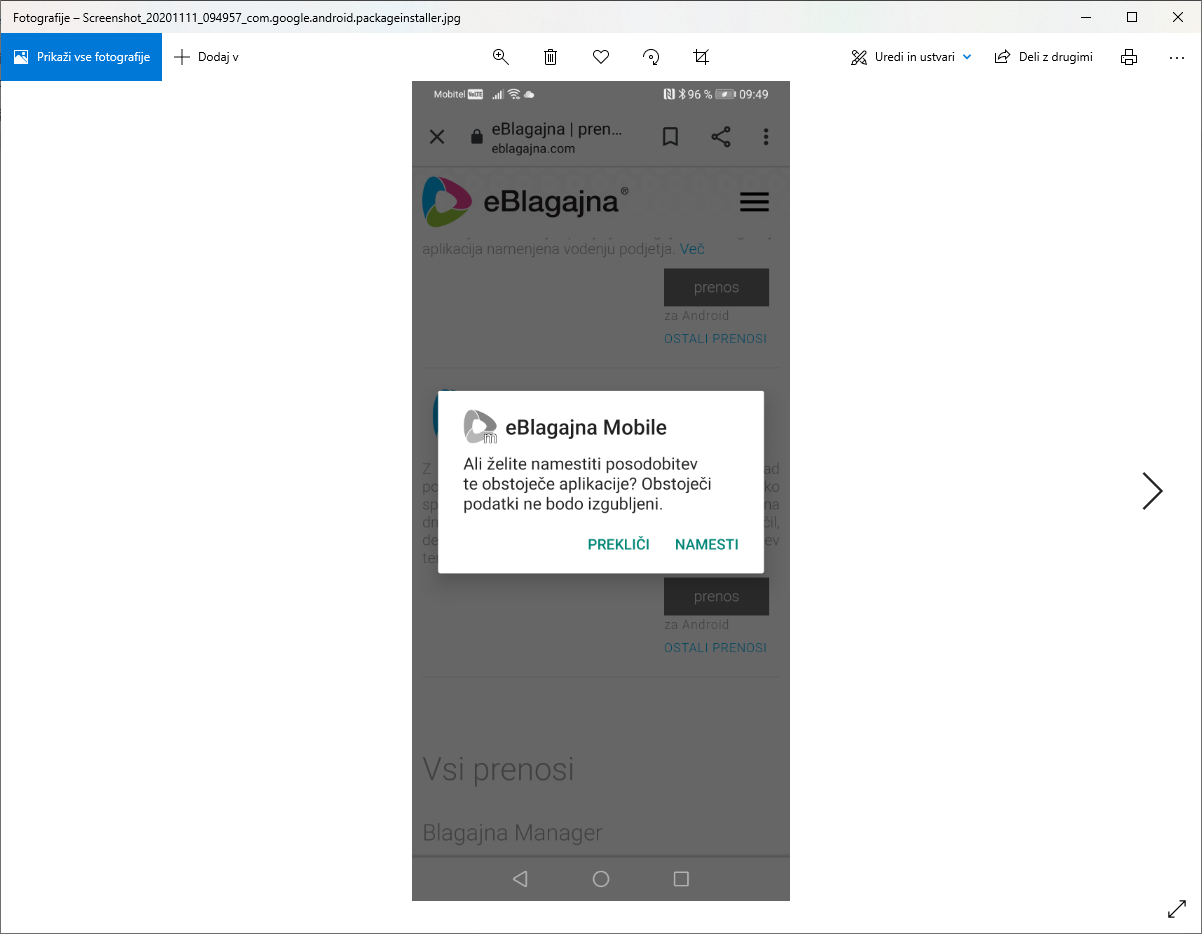Tap the Android home circle button
The width and height of the screenshot is (1202, 934).
click(x=601, y=879)
